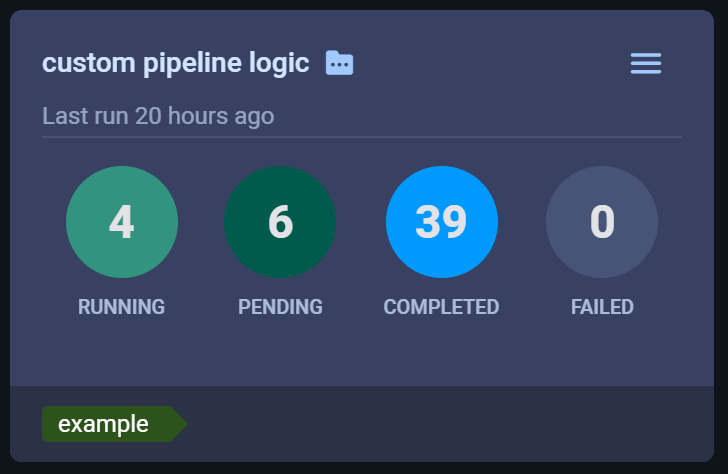
Task: Select the FAILED label
Action: tap(602, 307)
